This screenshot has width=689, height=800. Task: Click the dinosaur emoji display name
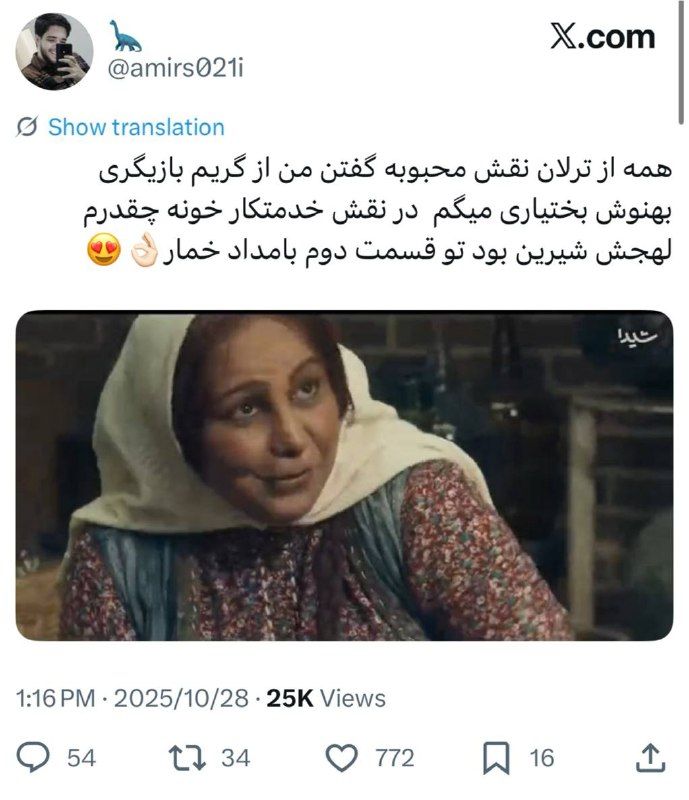(125, 36)
